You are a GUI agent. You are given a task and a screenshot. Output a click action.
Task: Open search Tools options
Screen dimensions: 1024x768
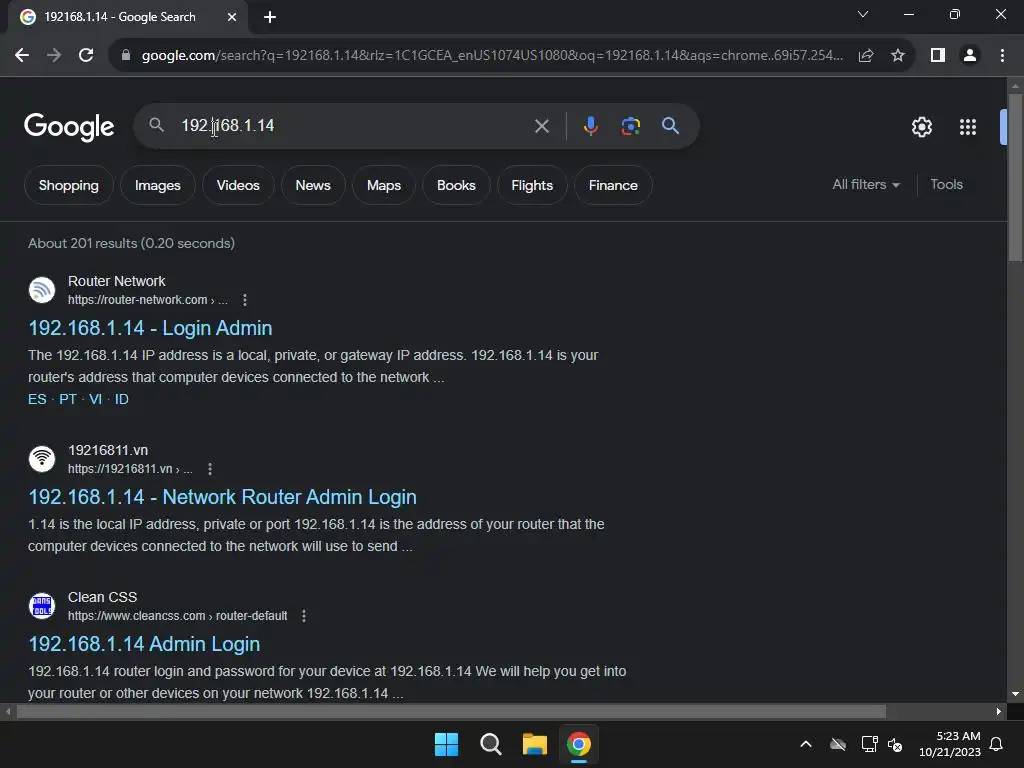(x=946, y=185)
